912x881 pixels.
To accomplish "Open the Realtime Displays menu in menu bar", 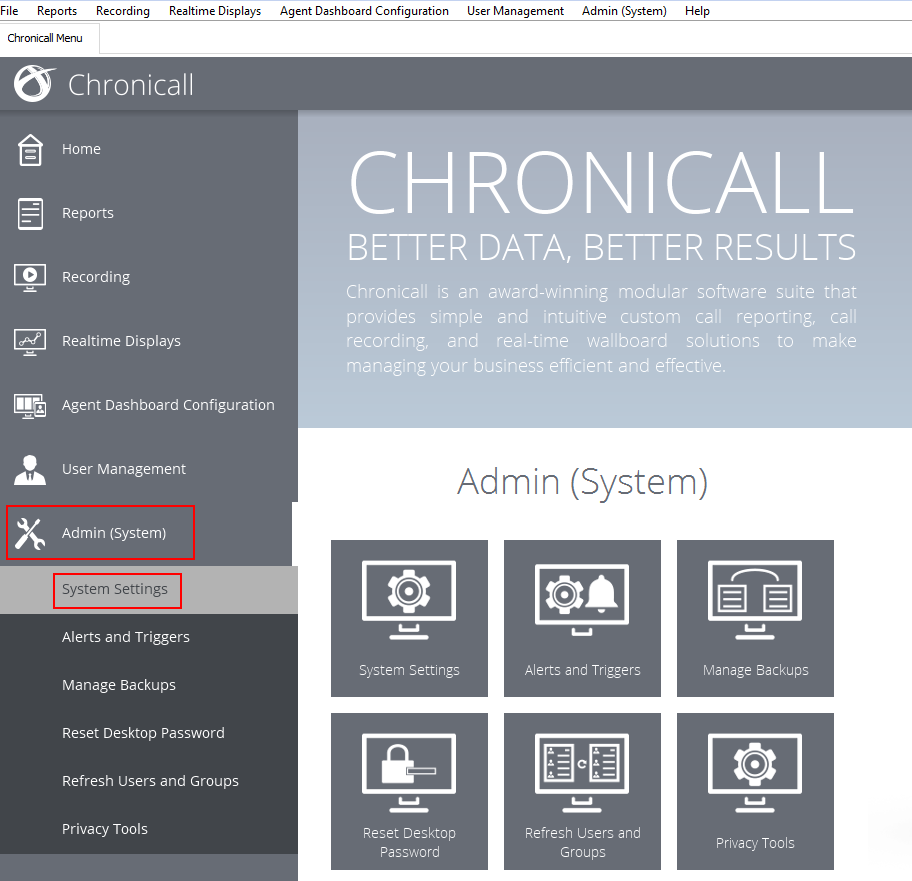I will pos(215,10).
